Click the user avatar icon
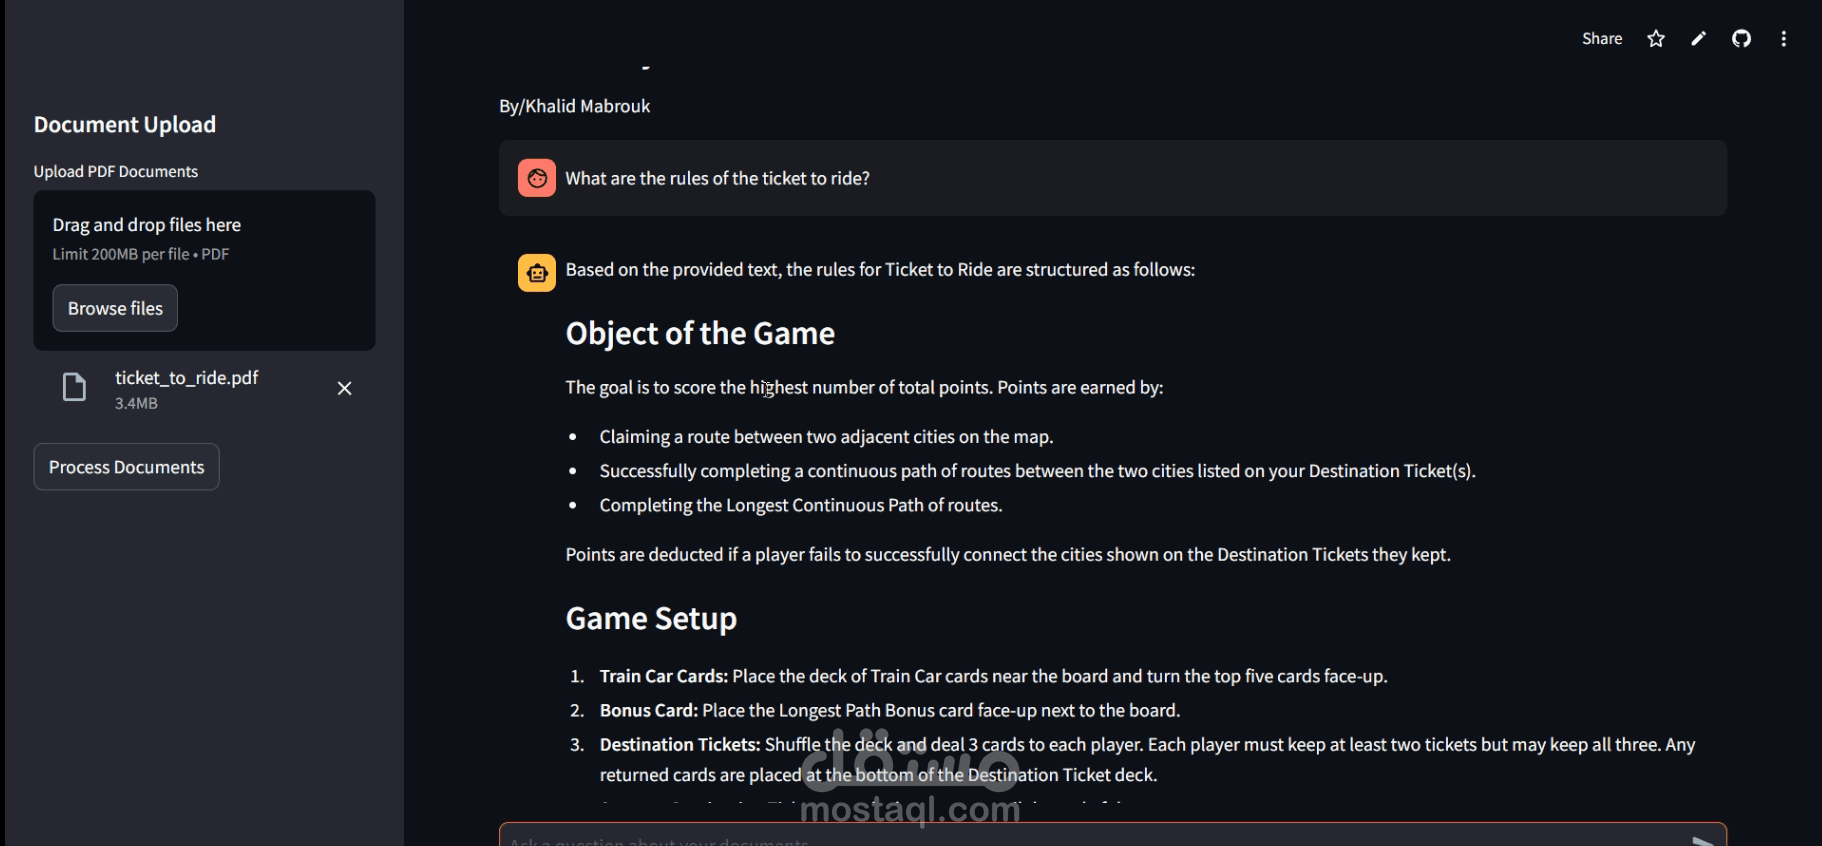This screenshot has height=846, width=1822. (537, 178)
